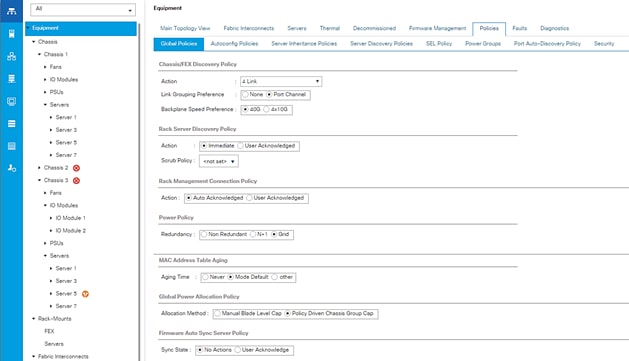Choose N+1 power redundancy
Image resolution: width=629 pixels, height=361 pixels.
[253, 234]
